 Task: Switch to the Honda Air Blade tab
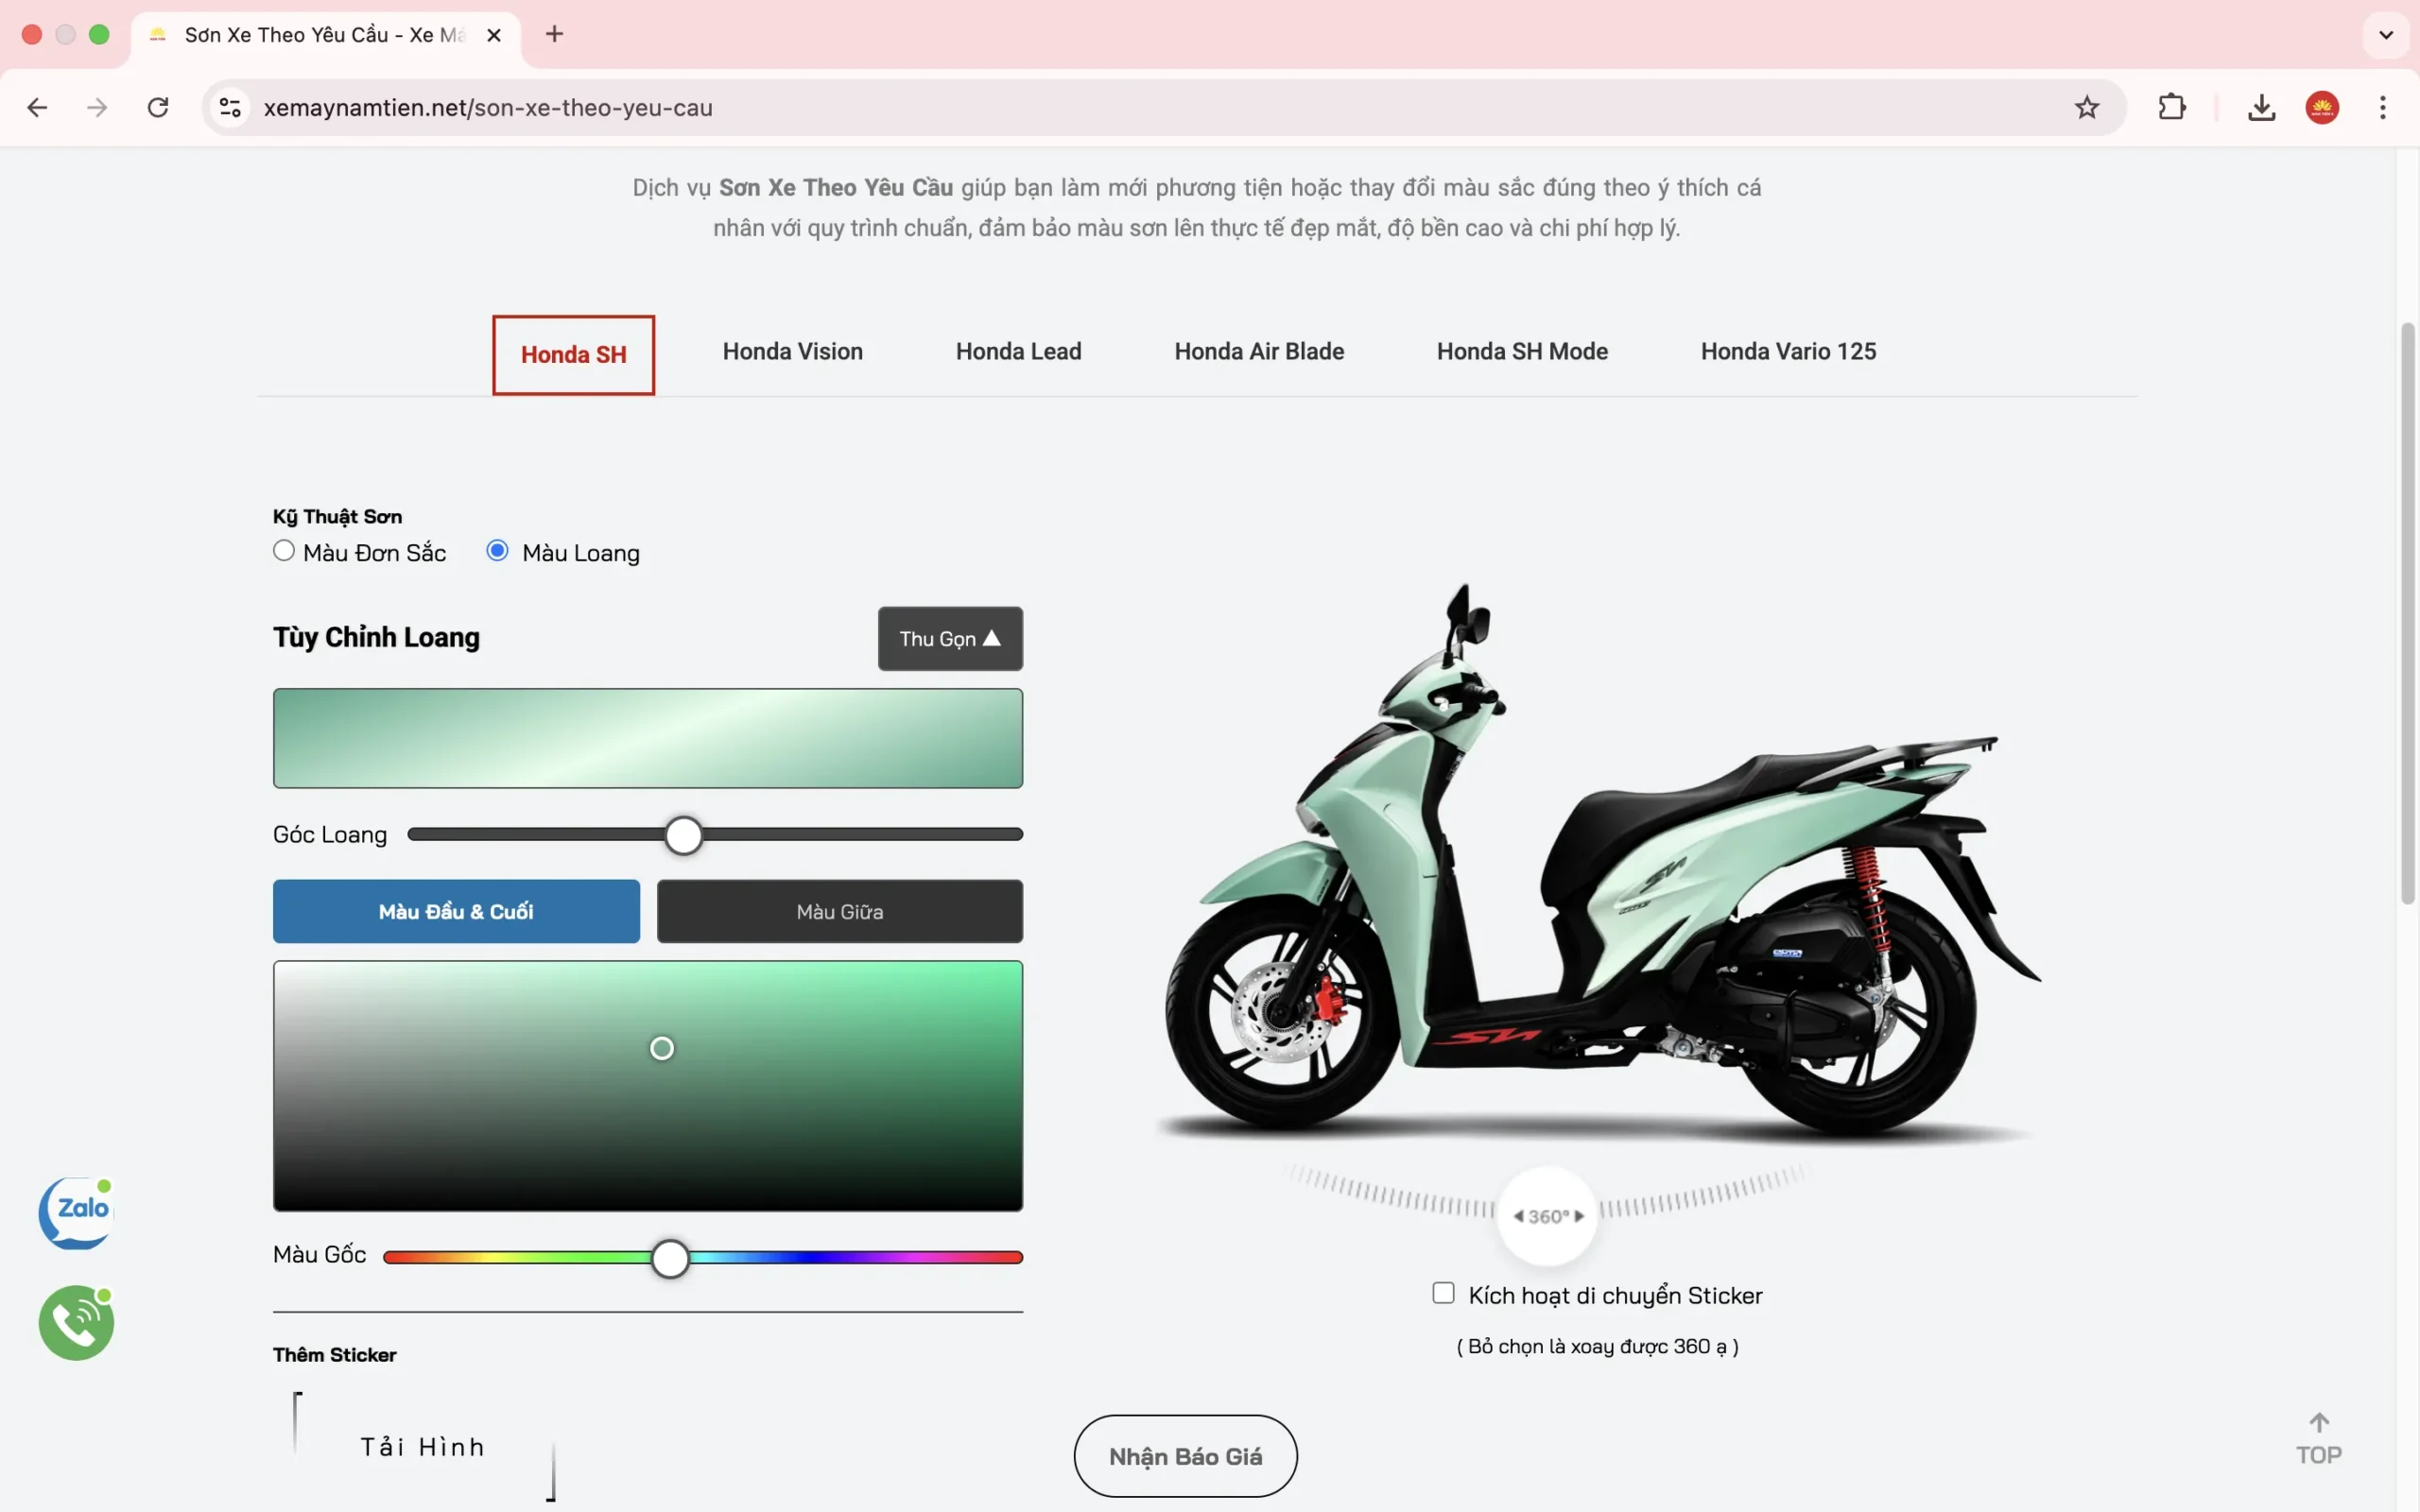(1258, 352)
